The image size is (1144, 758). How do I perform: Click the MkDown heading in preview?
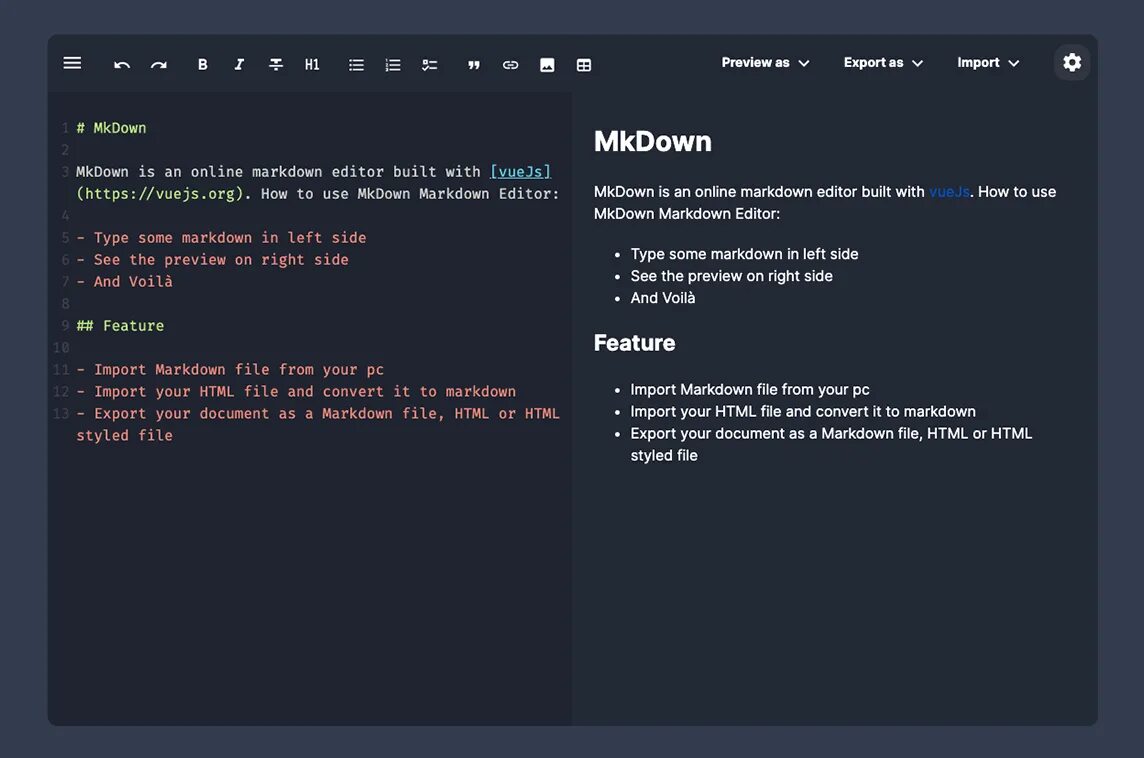pos(652,142)
